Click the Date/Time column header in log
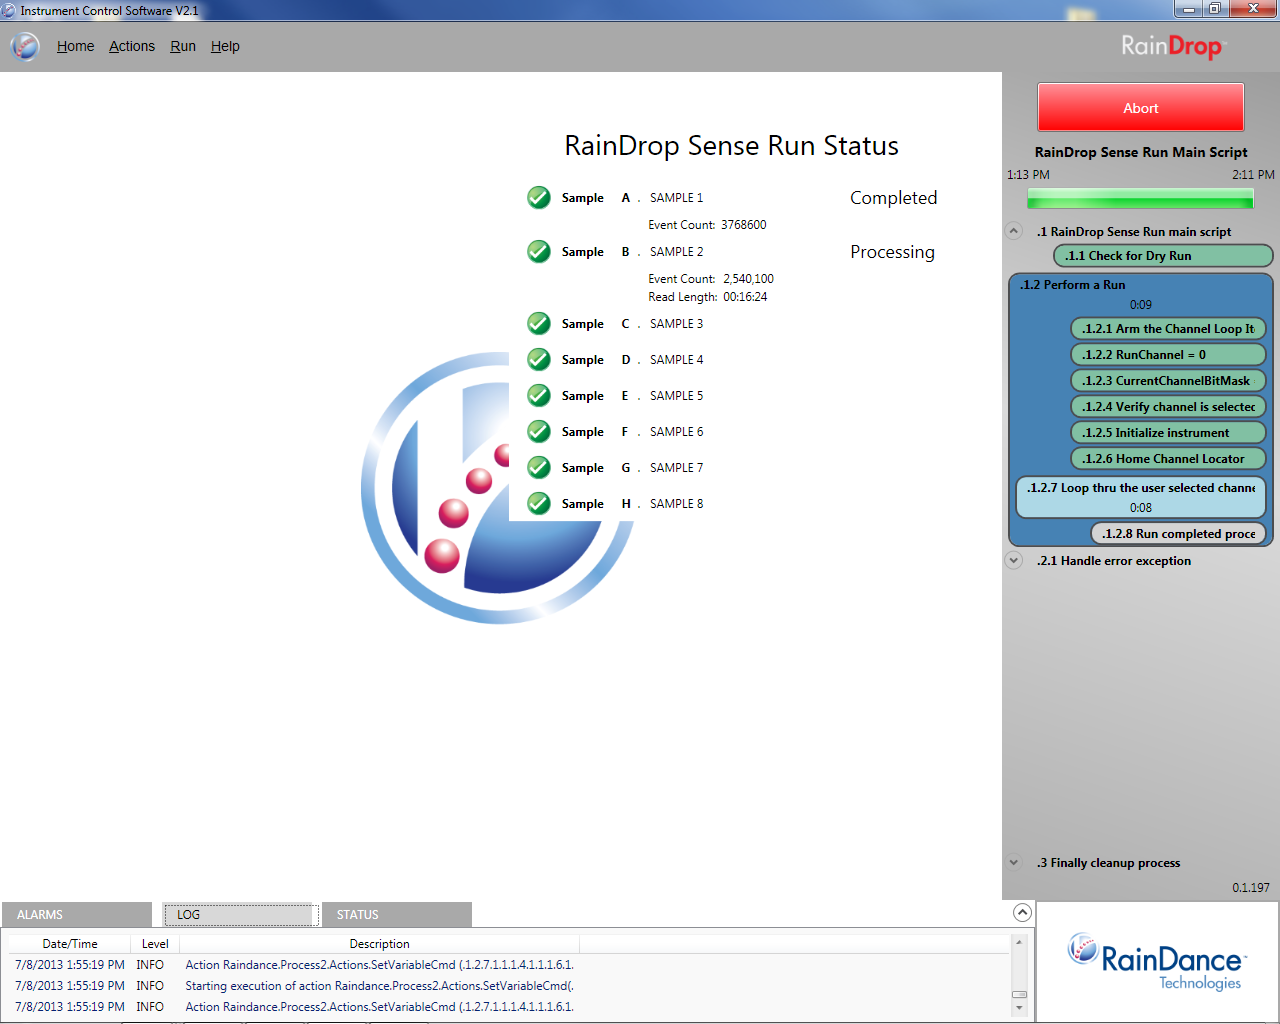Image resolution: width=1280 pixels, height=1024 pixels. click(70, 944)
